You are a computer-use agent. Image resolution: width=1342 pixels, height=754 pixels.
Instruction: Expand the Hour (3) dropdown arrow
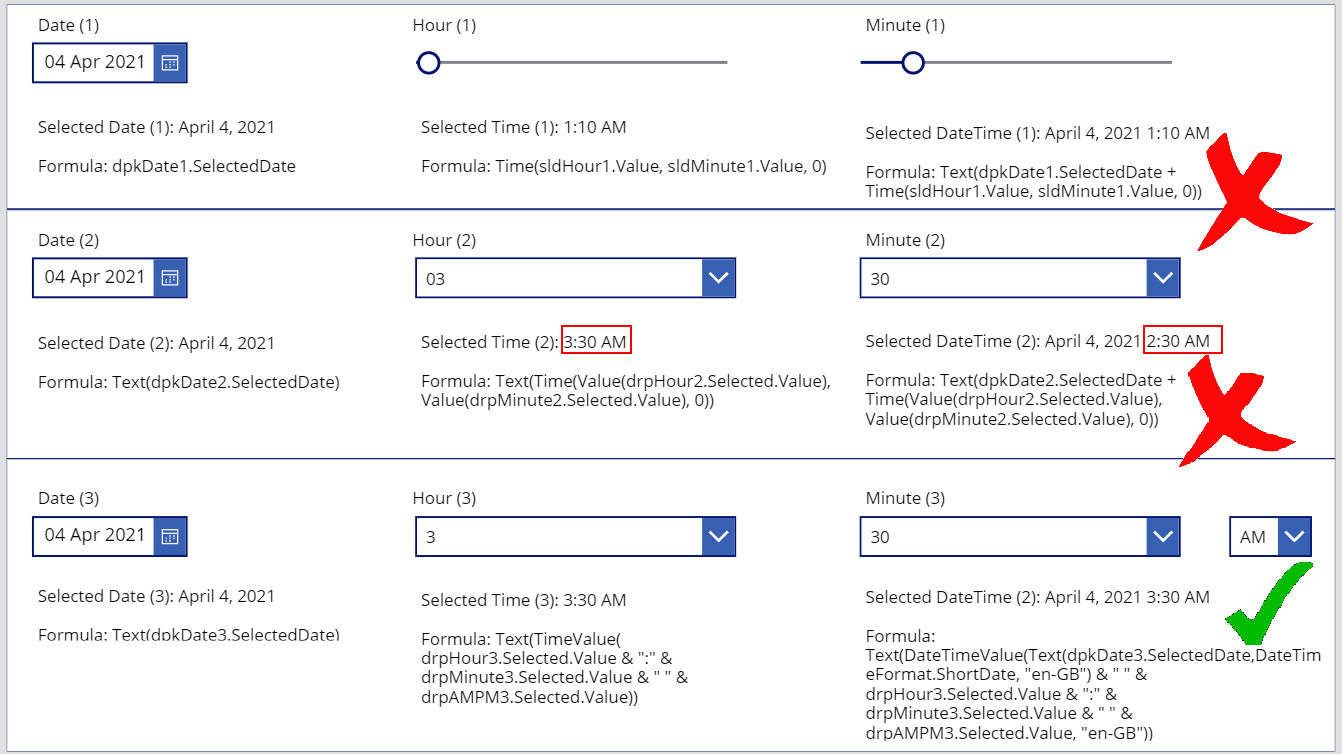pyautogui.click(x=718, y=536)
